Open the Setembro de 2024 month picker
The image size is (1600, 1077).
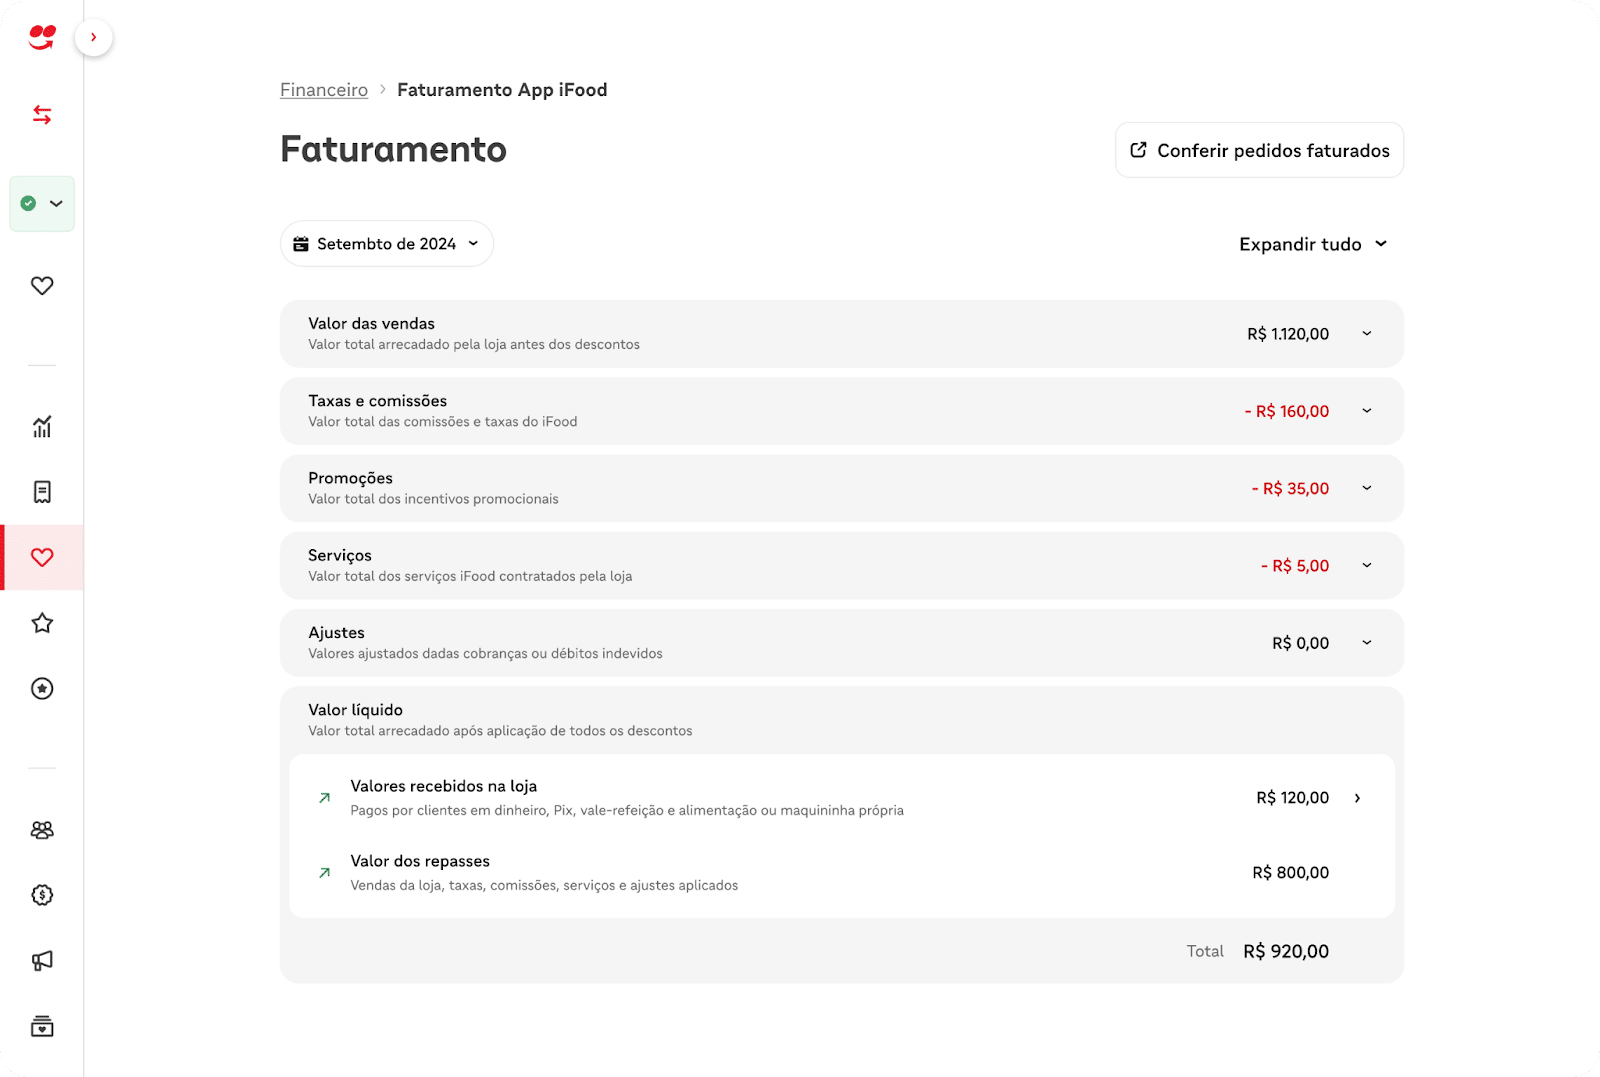387,244
